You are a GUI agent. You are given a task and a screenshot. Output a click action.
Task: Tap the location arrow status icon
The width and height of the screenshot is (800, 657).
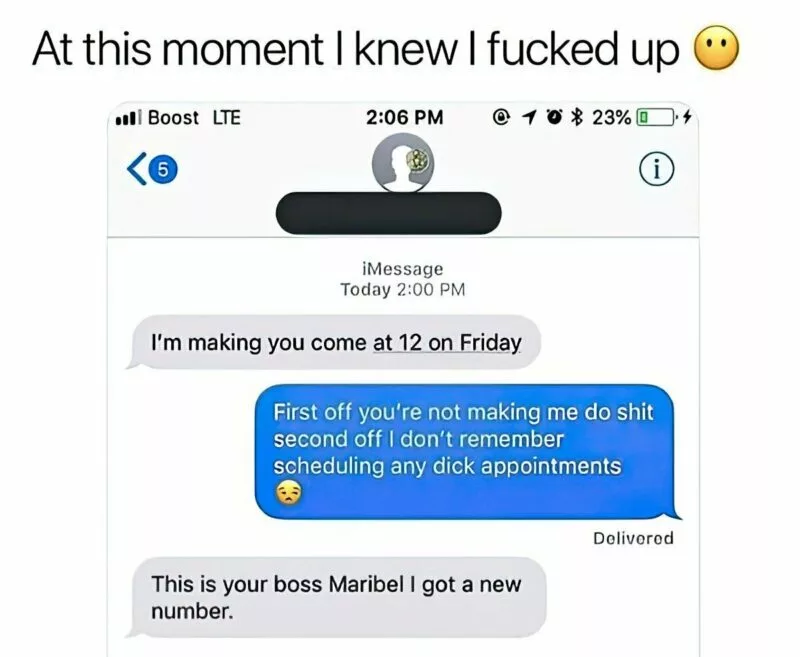[529, 118]
